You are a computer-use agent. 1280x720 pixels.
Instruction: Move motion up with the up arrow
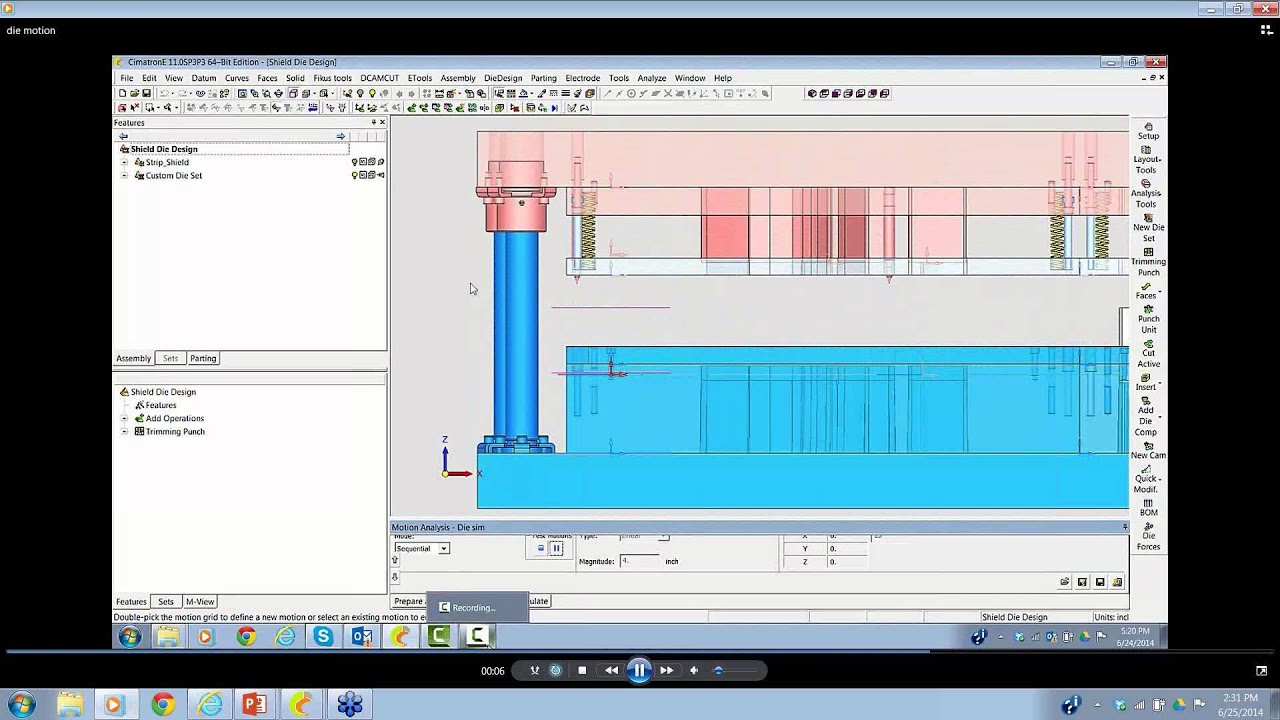pos(395,561)
